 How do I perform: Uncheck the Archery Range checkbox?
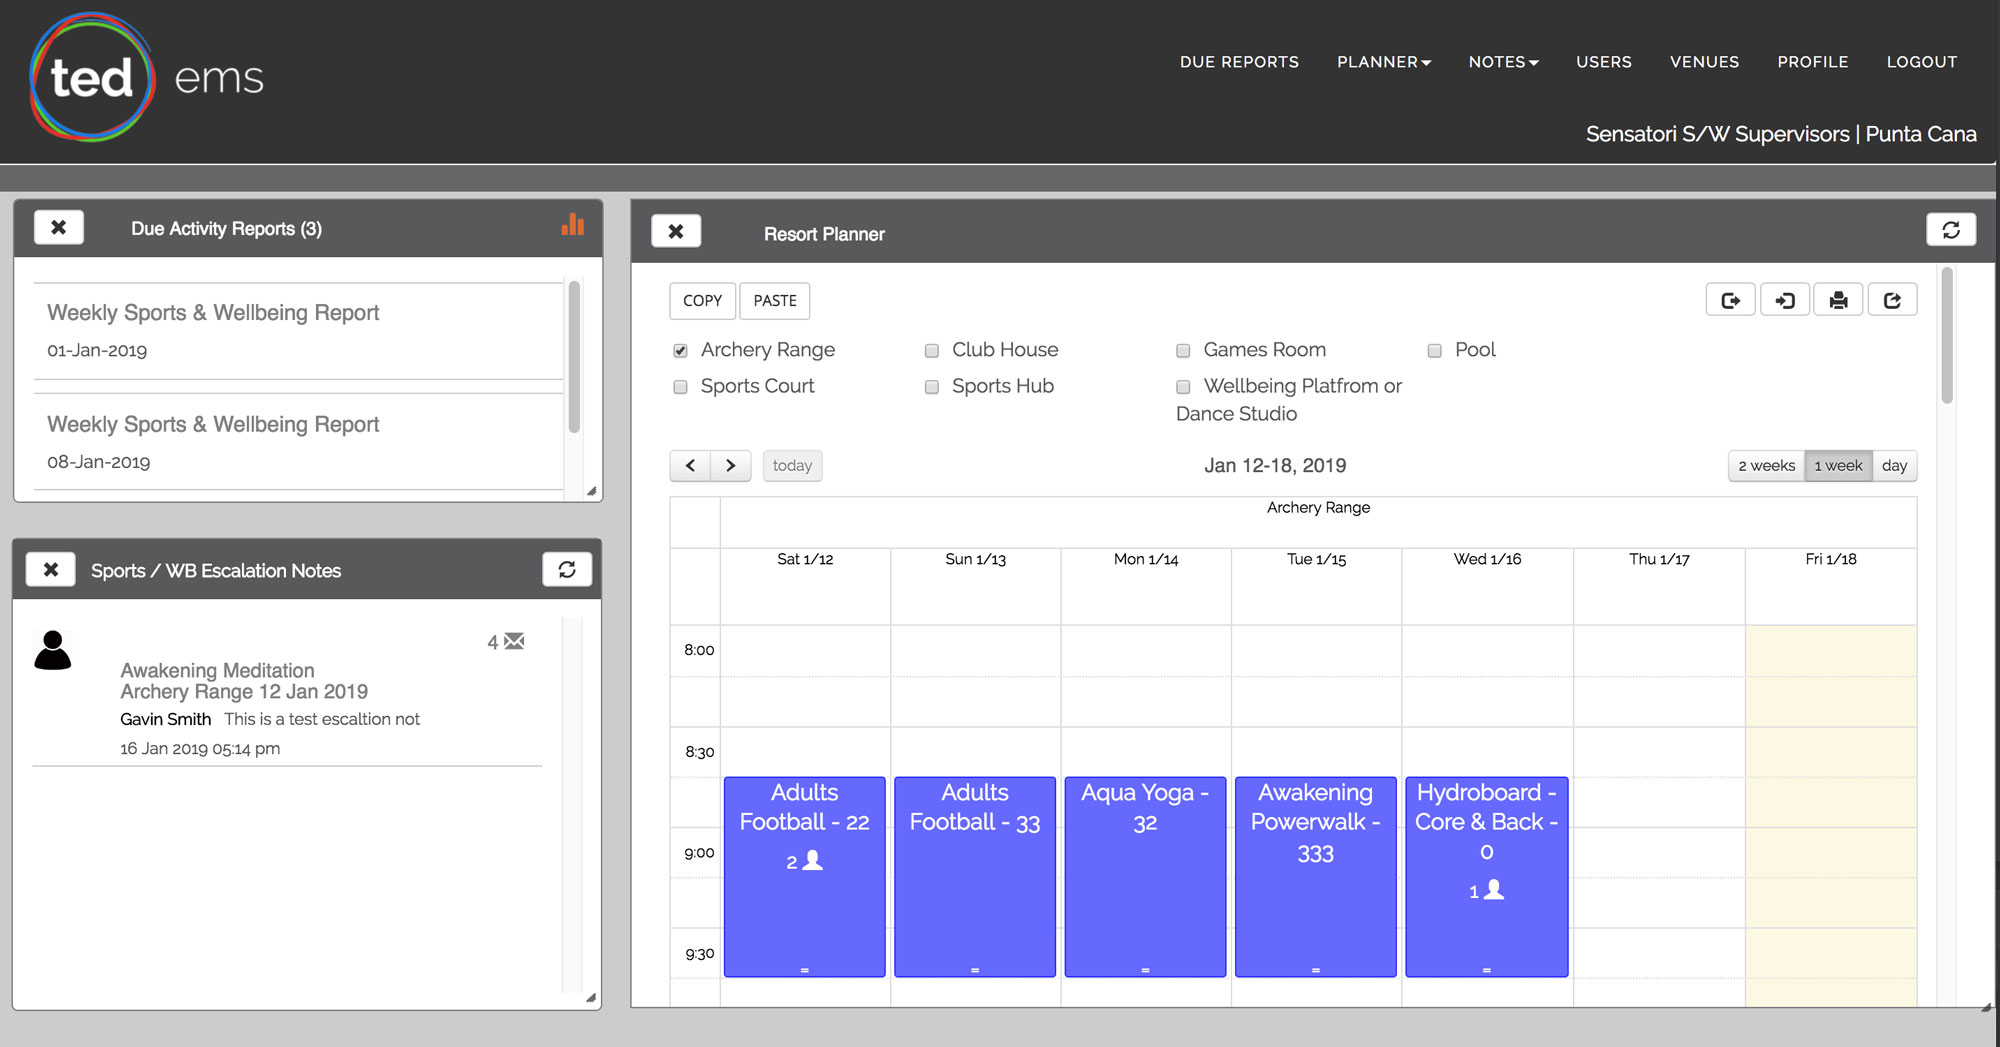681,351
